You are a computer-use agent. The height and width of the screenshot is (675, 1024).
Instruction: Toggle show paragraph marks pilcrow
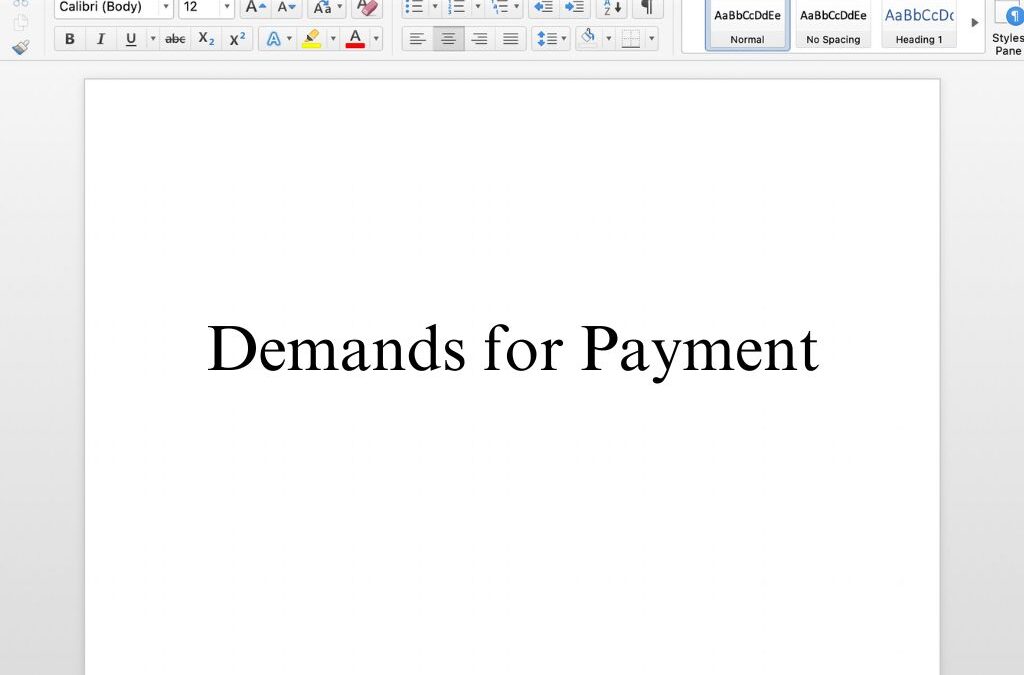click(x=647, y=8)
